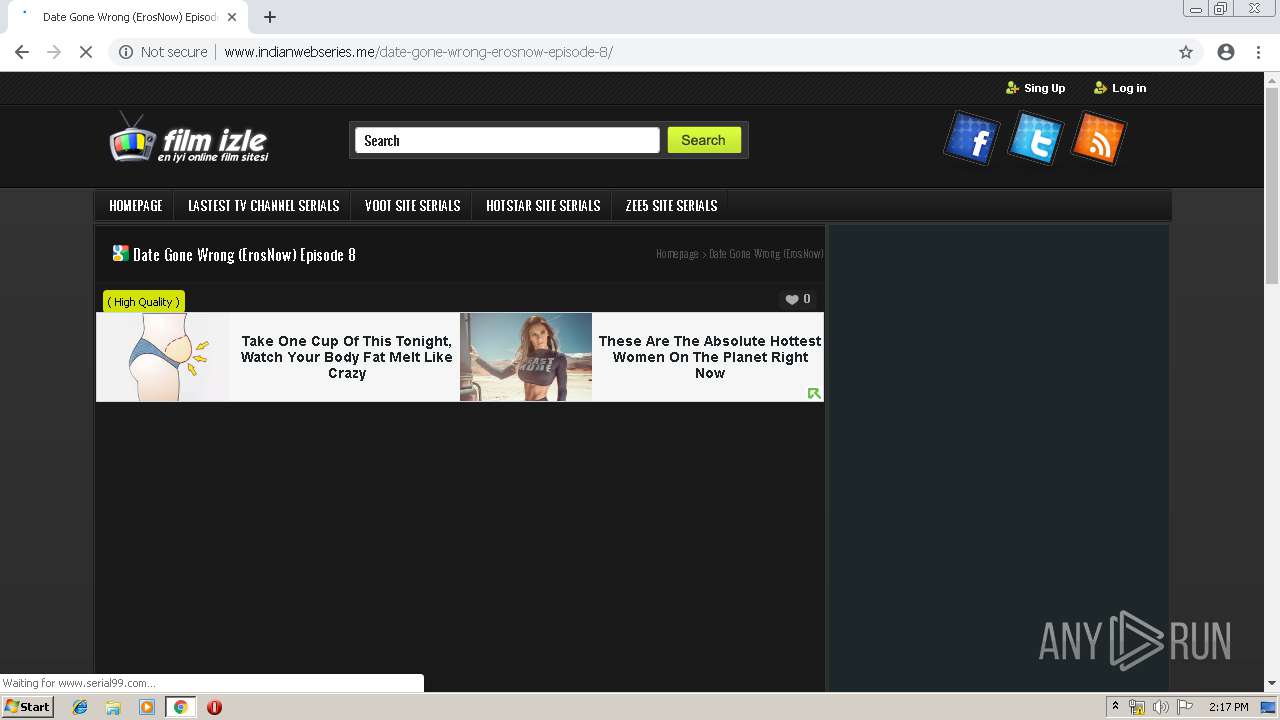
Task: Focus the Search text field
Action: click(x=507, y=140)
